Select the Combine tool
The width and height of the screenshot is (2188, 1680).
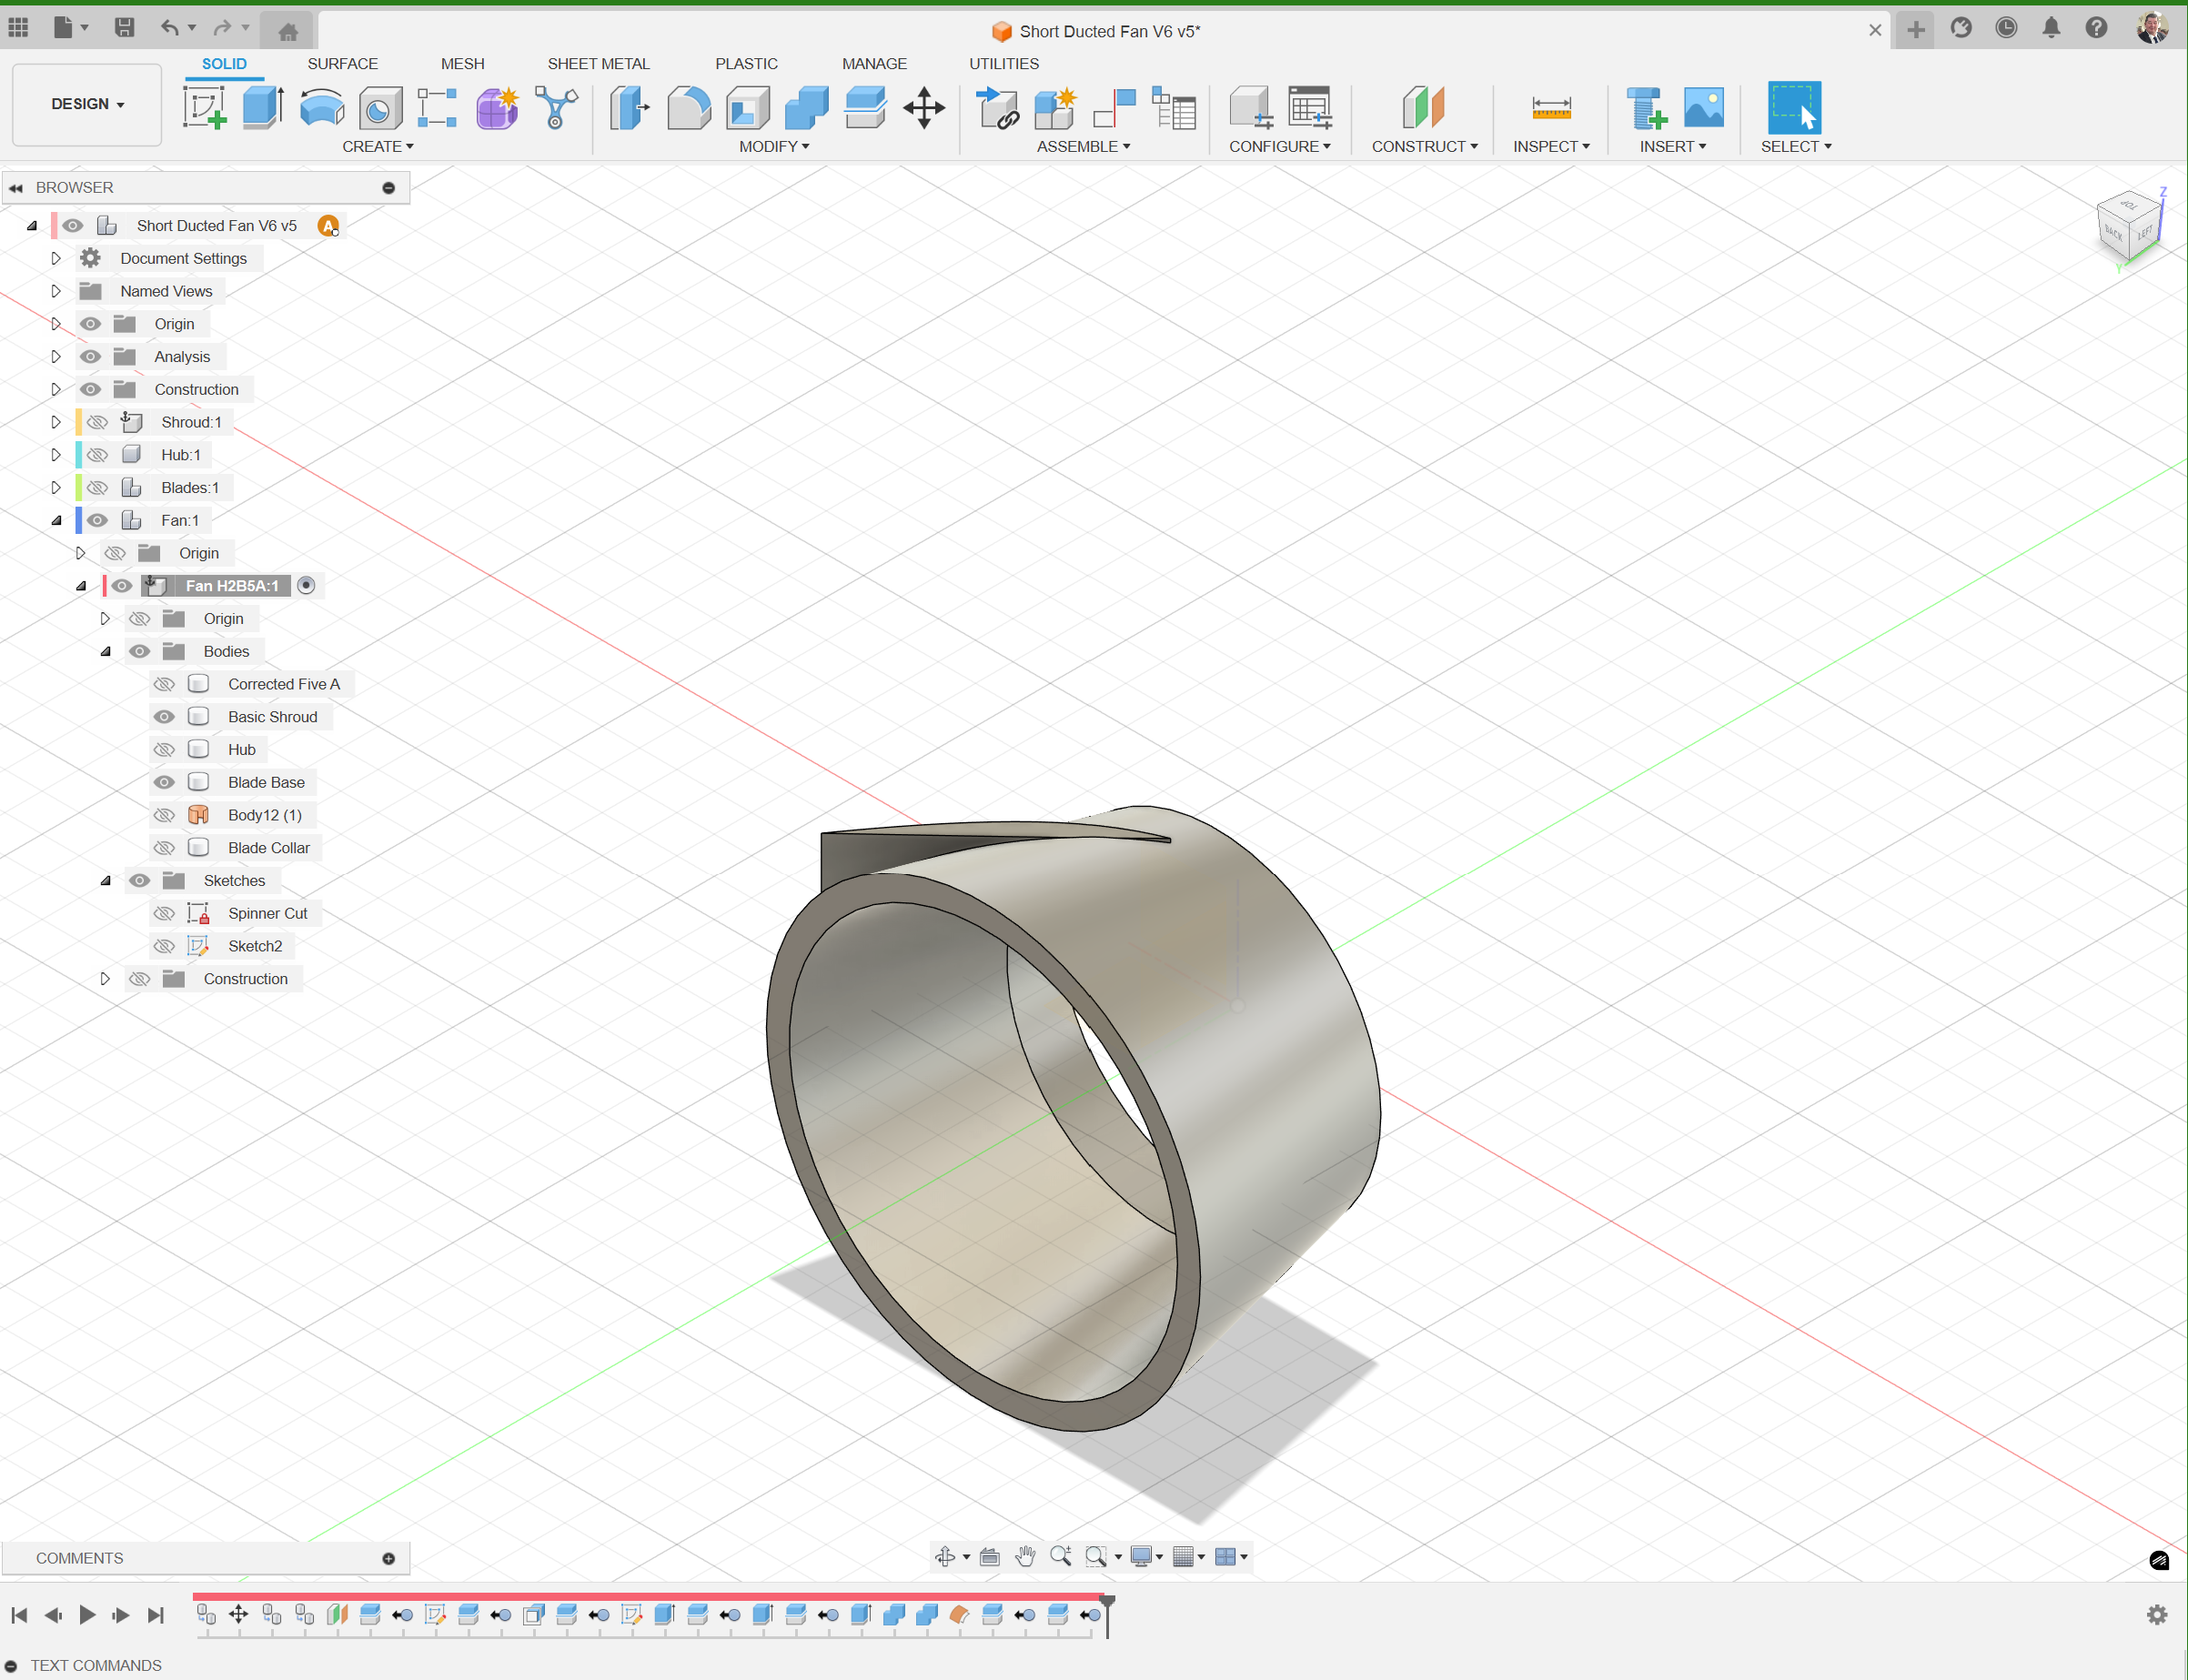tap(807, 107)
